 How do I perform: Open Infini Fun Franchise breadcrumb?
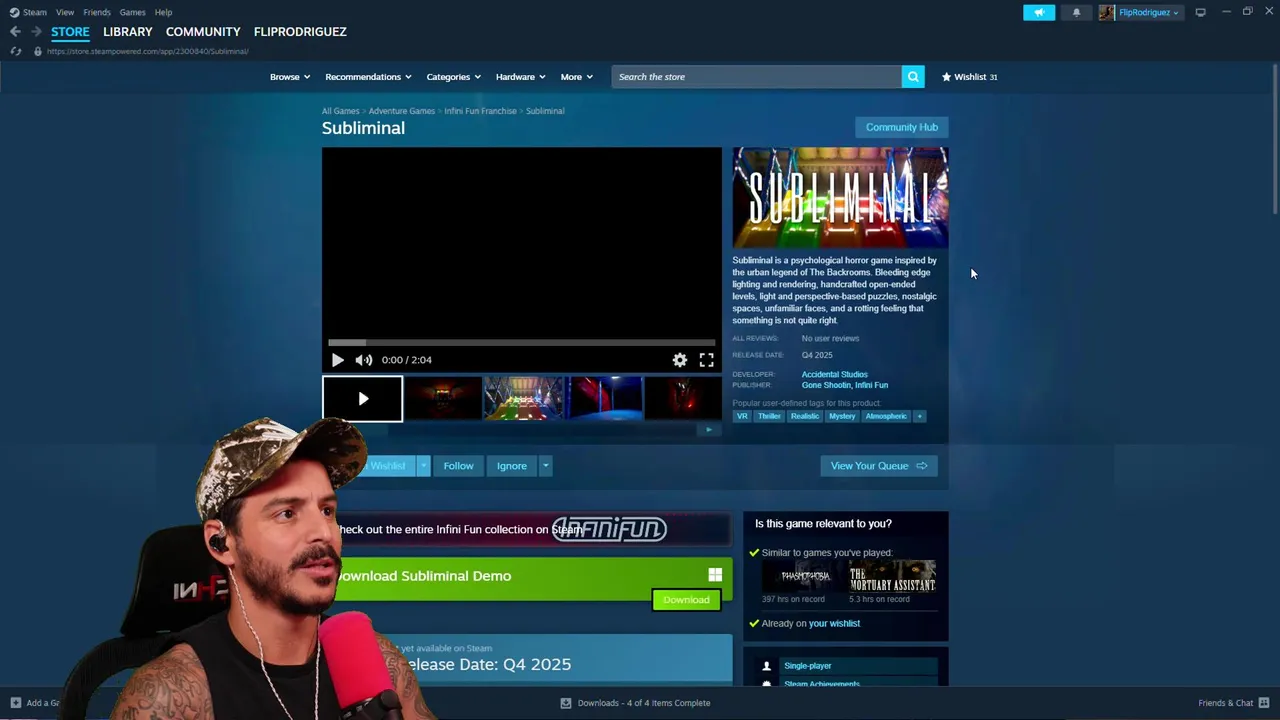click(480, 111)
